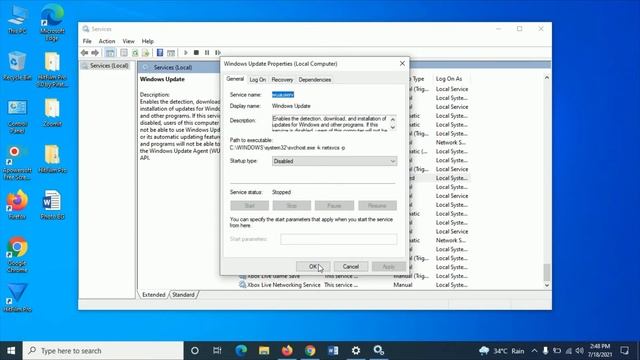Switch to the Log On tab

click(x=258, y=80)
